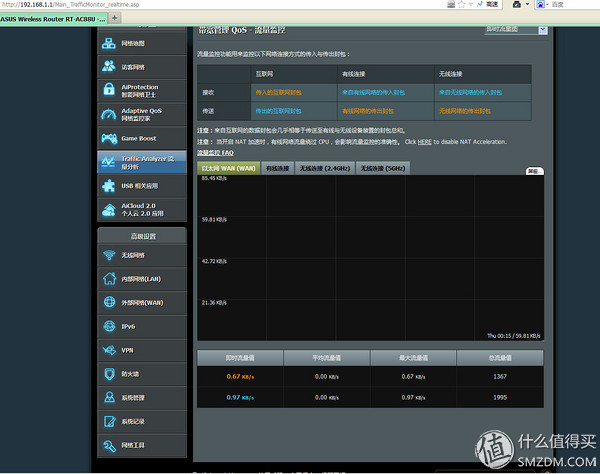Screen dimensions: 600x474
Task: Open the VPN arrows icon
Action: (x=109, y=350)
